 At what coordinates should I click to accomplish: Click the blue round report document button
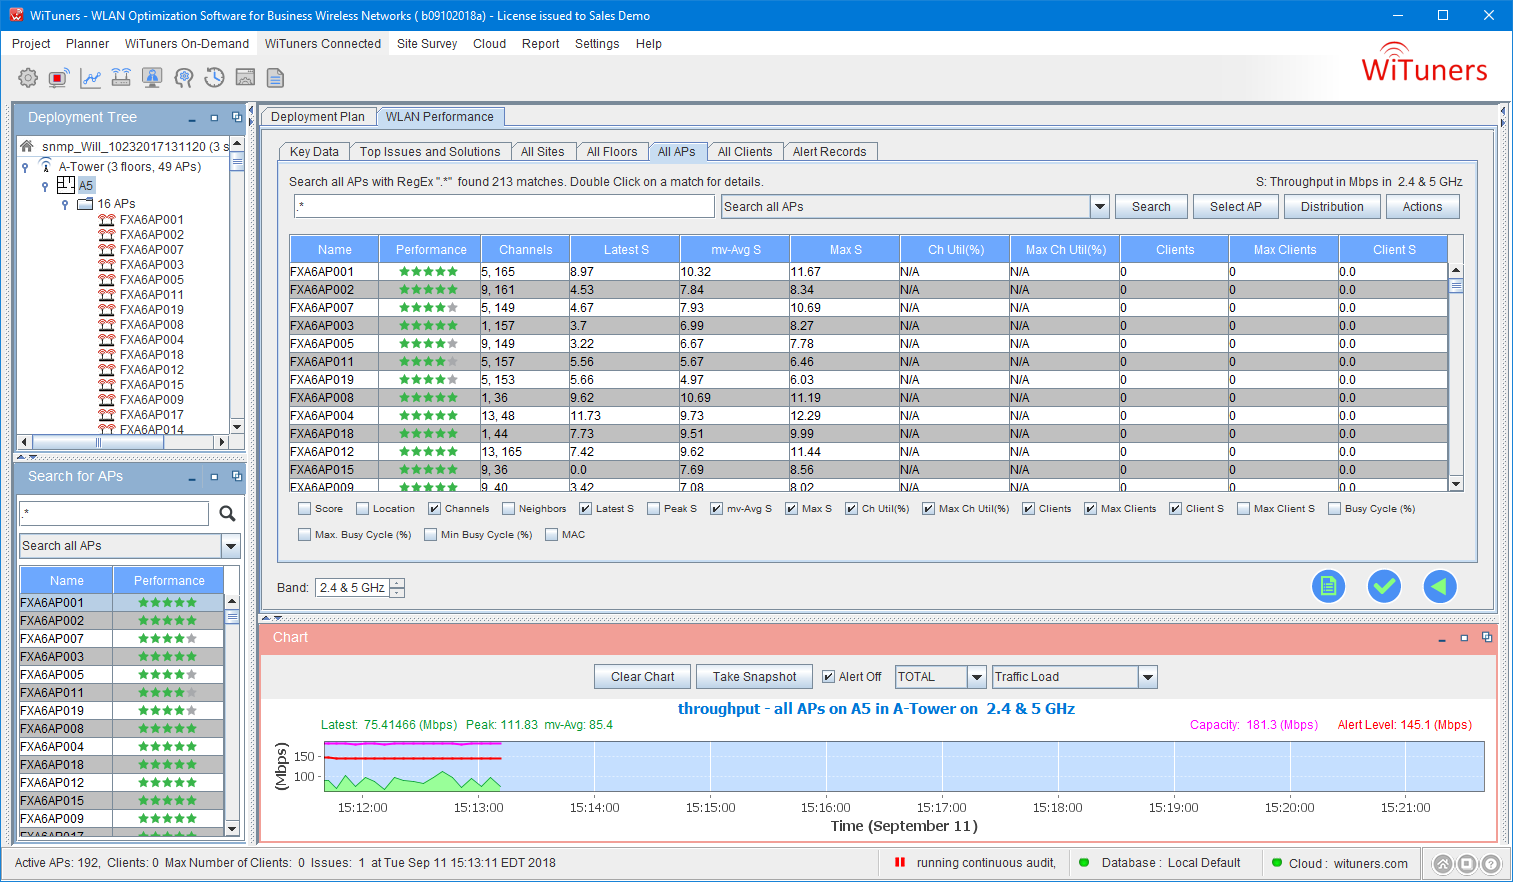1328,587
